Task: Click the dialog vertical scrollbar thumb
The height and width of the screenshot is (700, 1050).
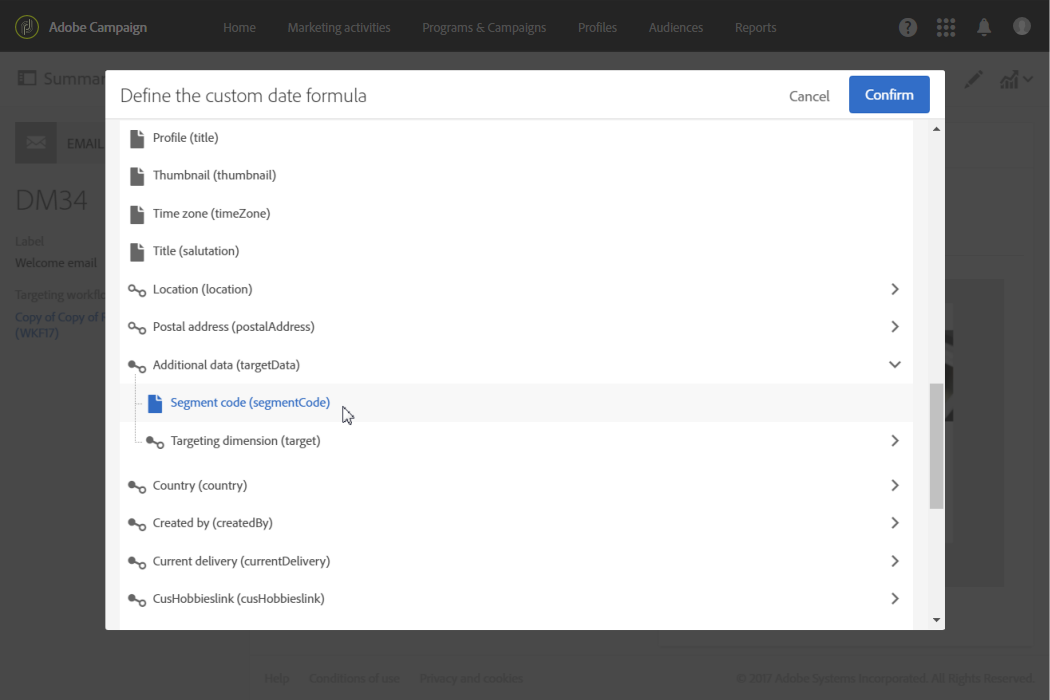Action: click(936, 445)
